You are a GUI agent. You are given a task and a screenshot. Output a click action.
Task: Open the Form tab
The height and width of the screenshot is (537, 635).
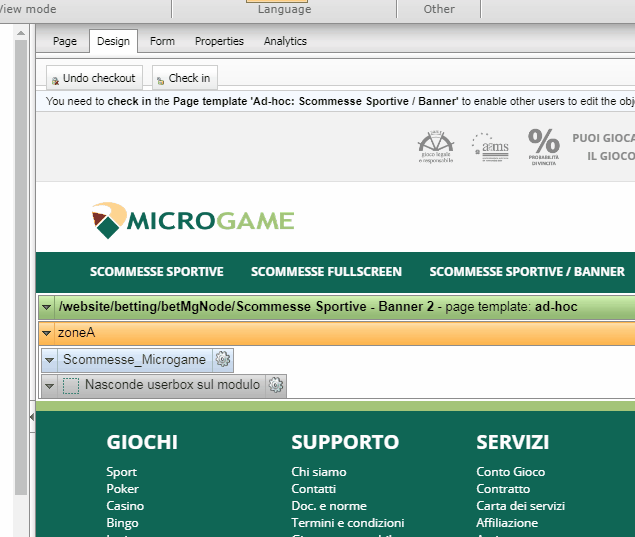point(162,41)
